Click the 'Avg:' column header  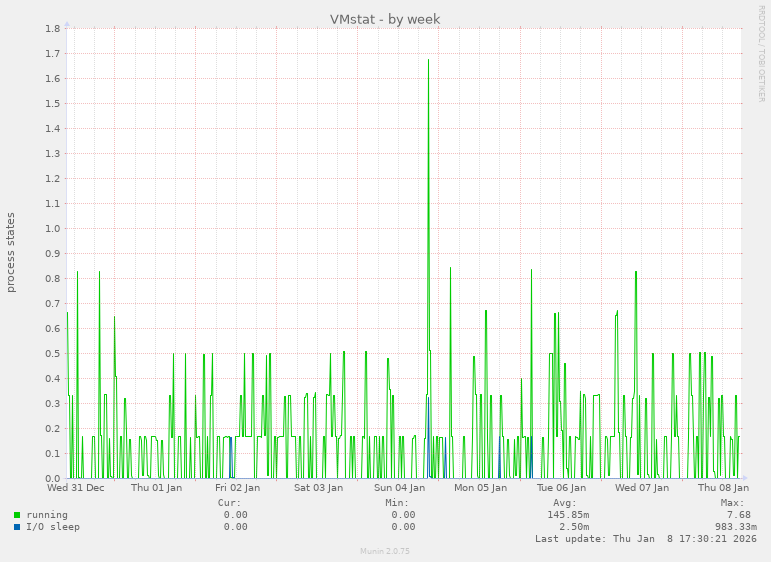565,502
